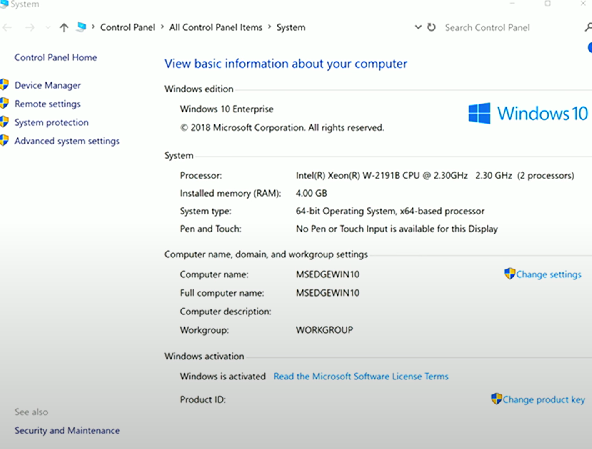592x449 pixels.
Task: Click Change settings for computer name
Action: pos(549,275)
